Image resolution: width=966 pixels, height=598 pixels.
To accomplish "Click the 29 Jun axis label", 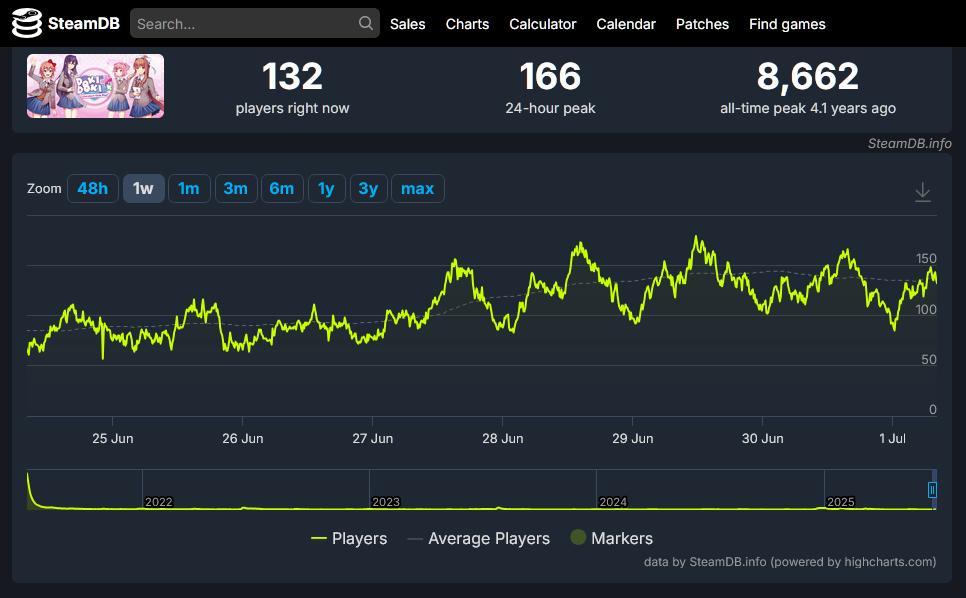I will (x=633, y=438).
